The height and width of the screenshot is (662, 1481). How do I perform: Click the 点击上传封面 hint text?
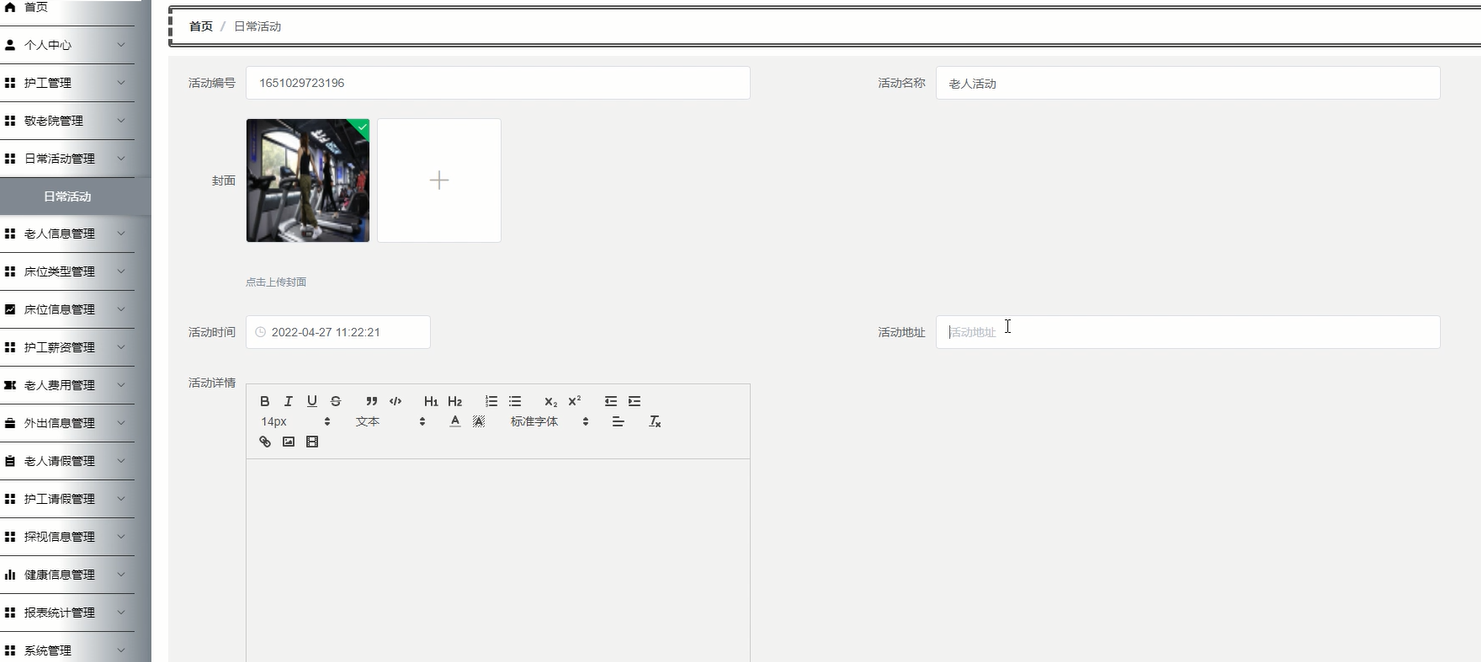pyautogui.click(x=276, y=282)
